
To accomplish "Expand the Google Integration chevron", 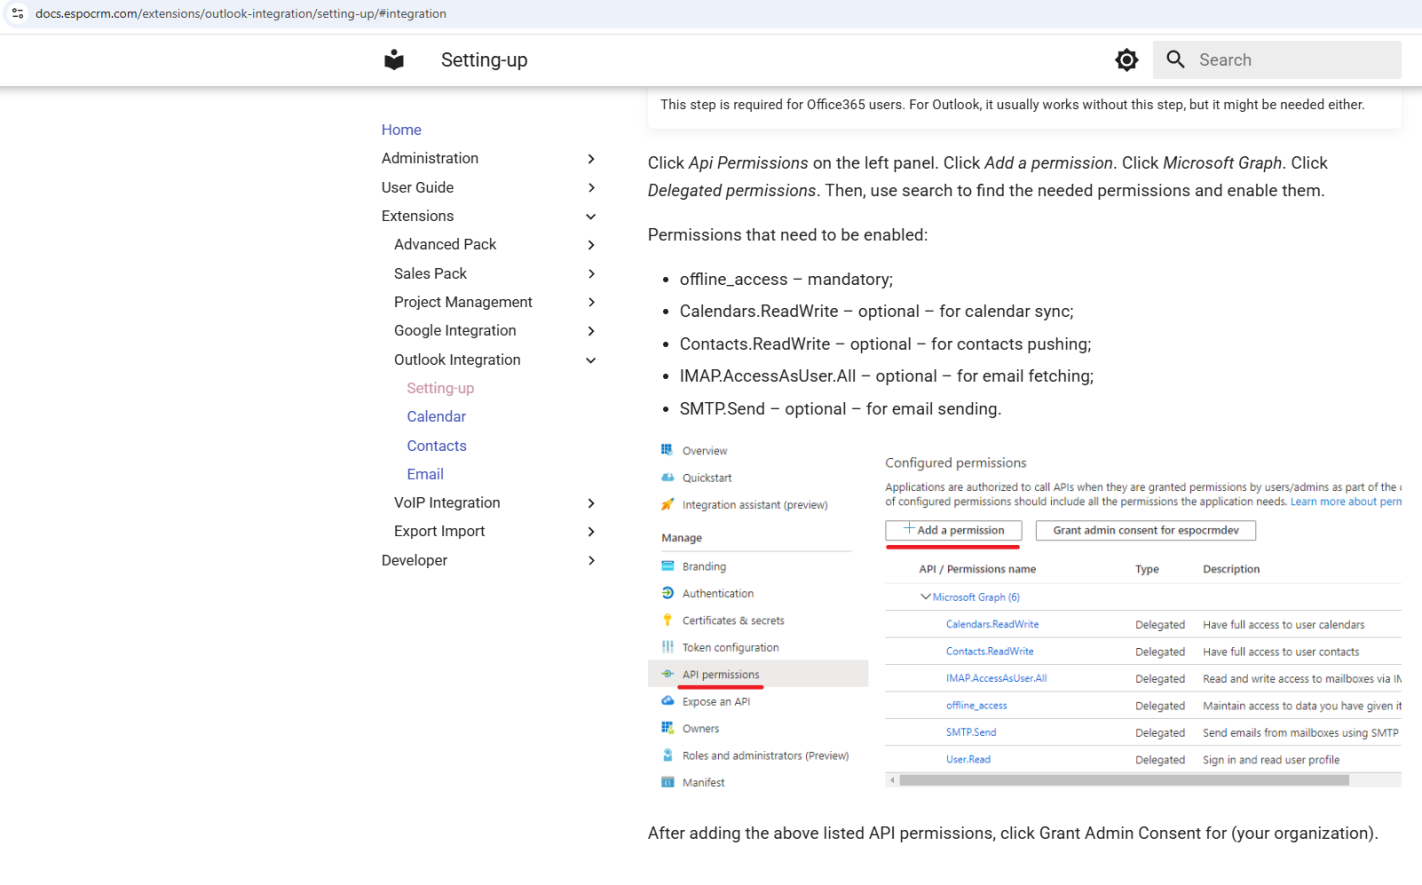I will click(591, 331).
